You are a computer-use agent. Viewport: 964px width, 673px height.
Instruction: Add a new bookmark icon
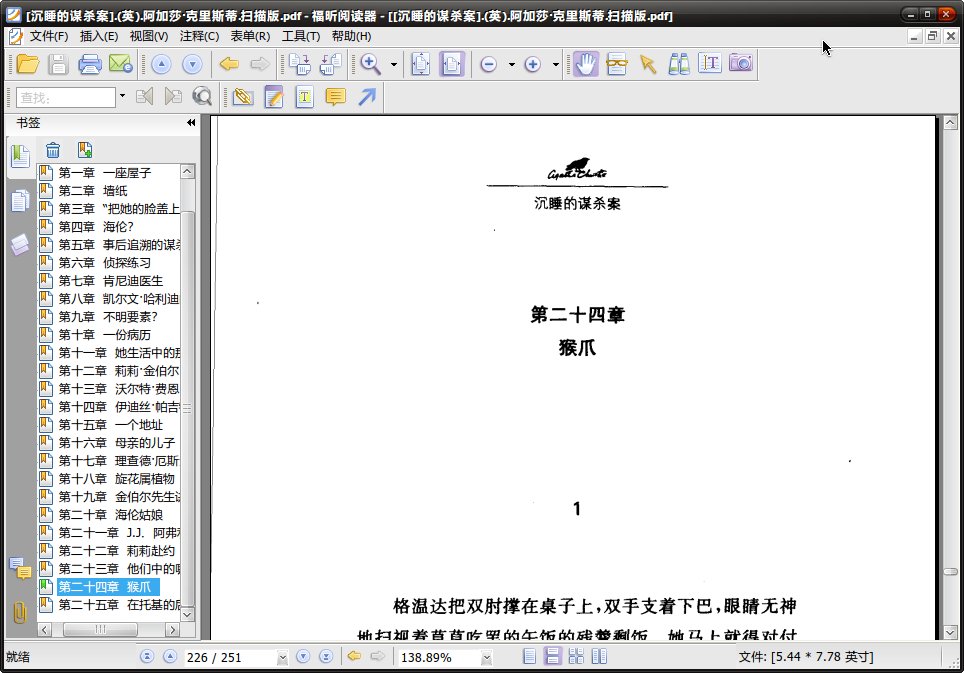point(85,149)
